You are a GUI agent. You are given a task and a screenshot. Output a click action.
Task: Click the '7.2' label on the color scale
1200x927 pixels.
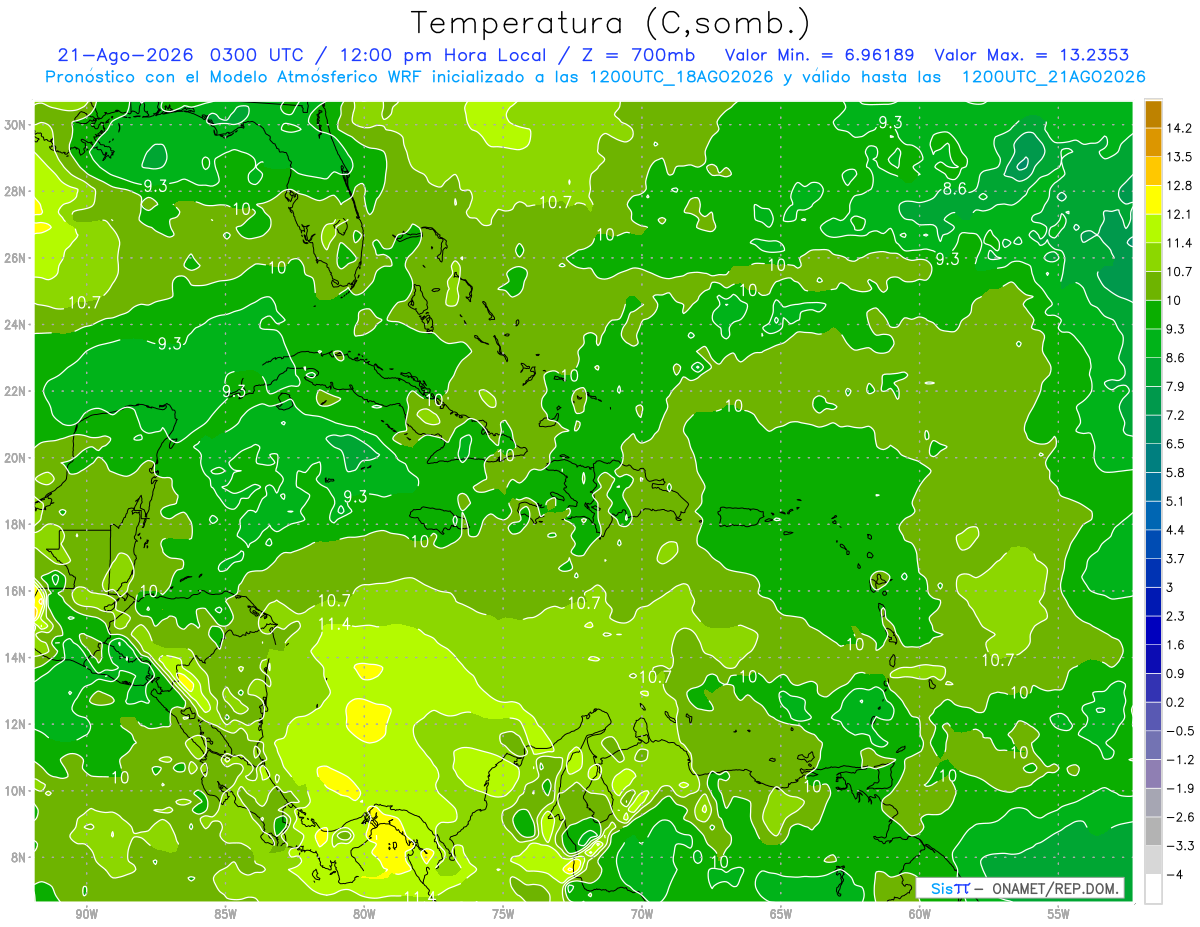1176,415
